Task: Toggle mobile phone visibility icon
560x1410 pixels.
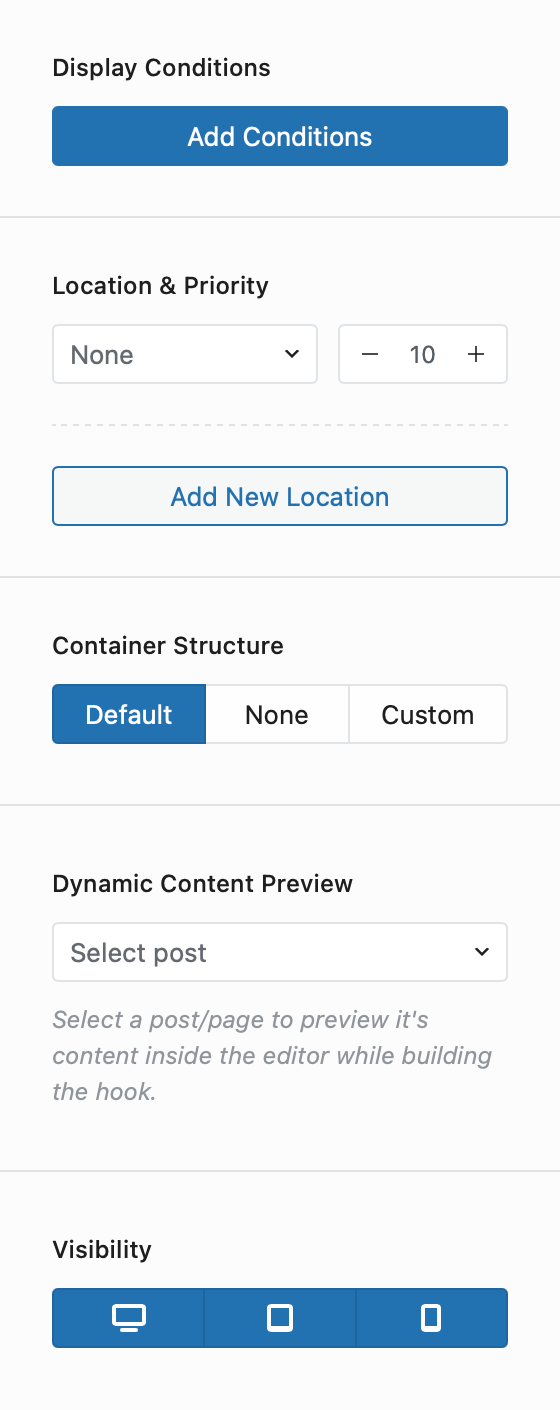Action: pyautogui.click(x=431, y=1318)
